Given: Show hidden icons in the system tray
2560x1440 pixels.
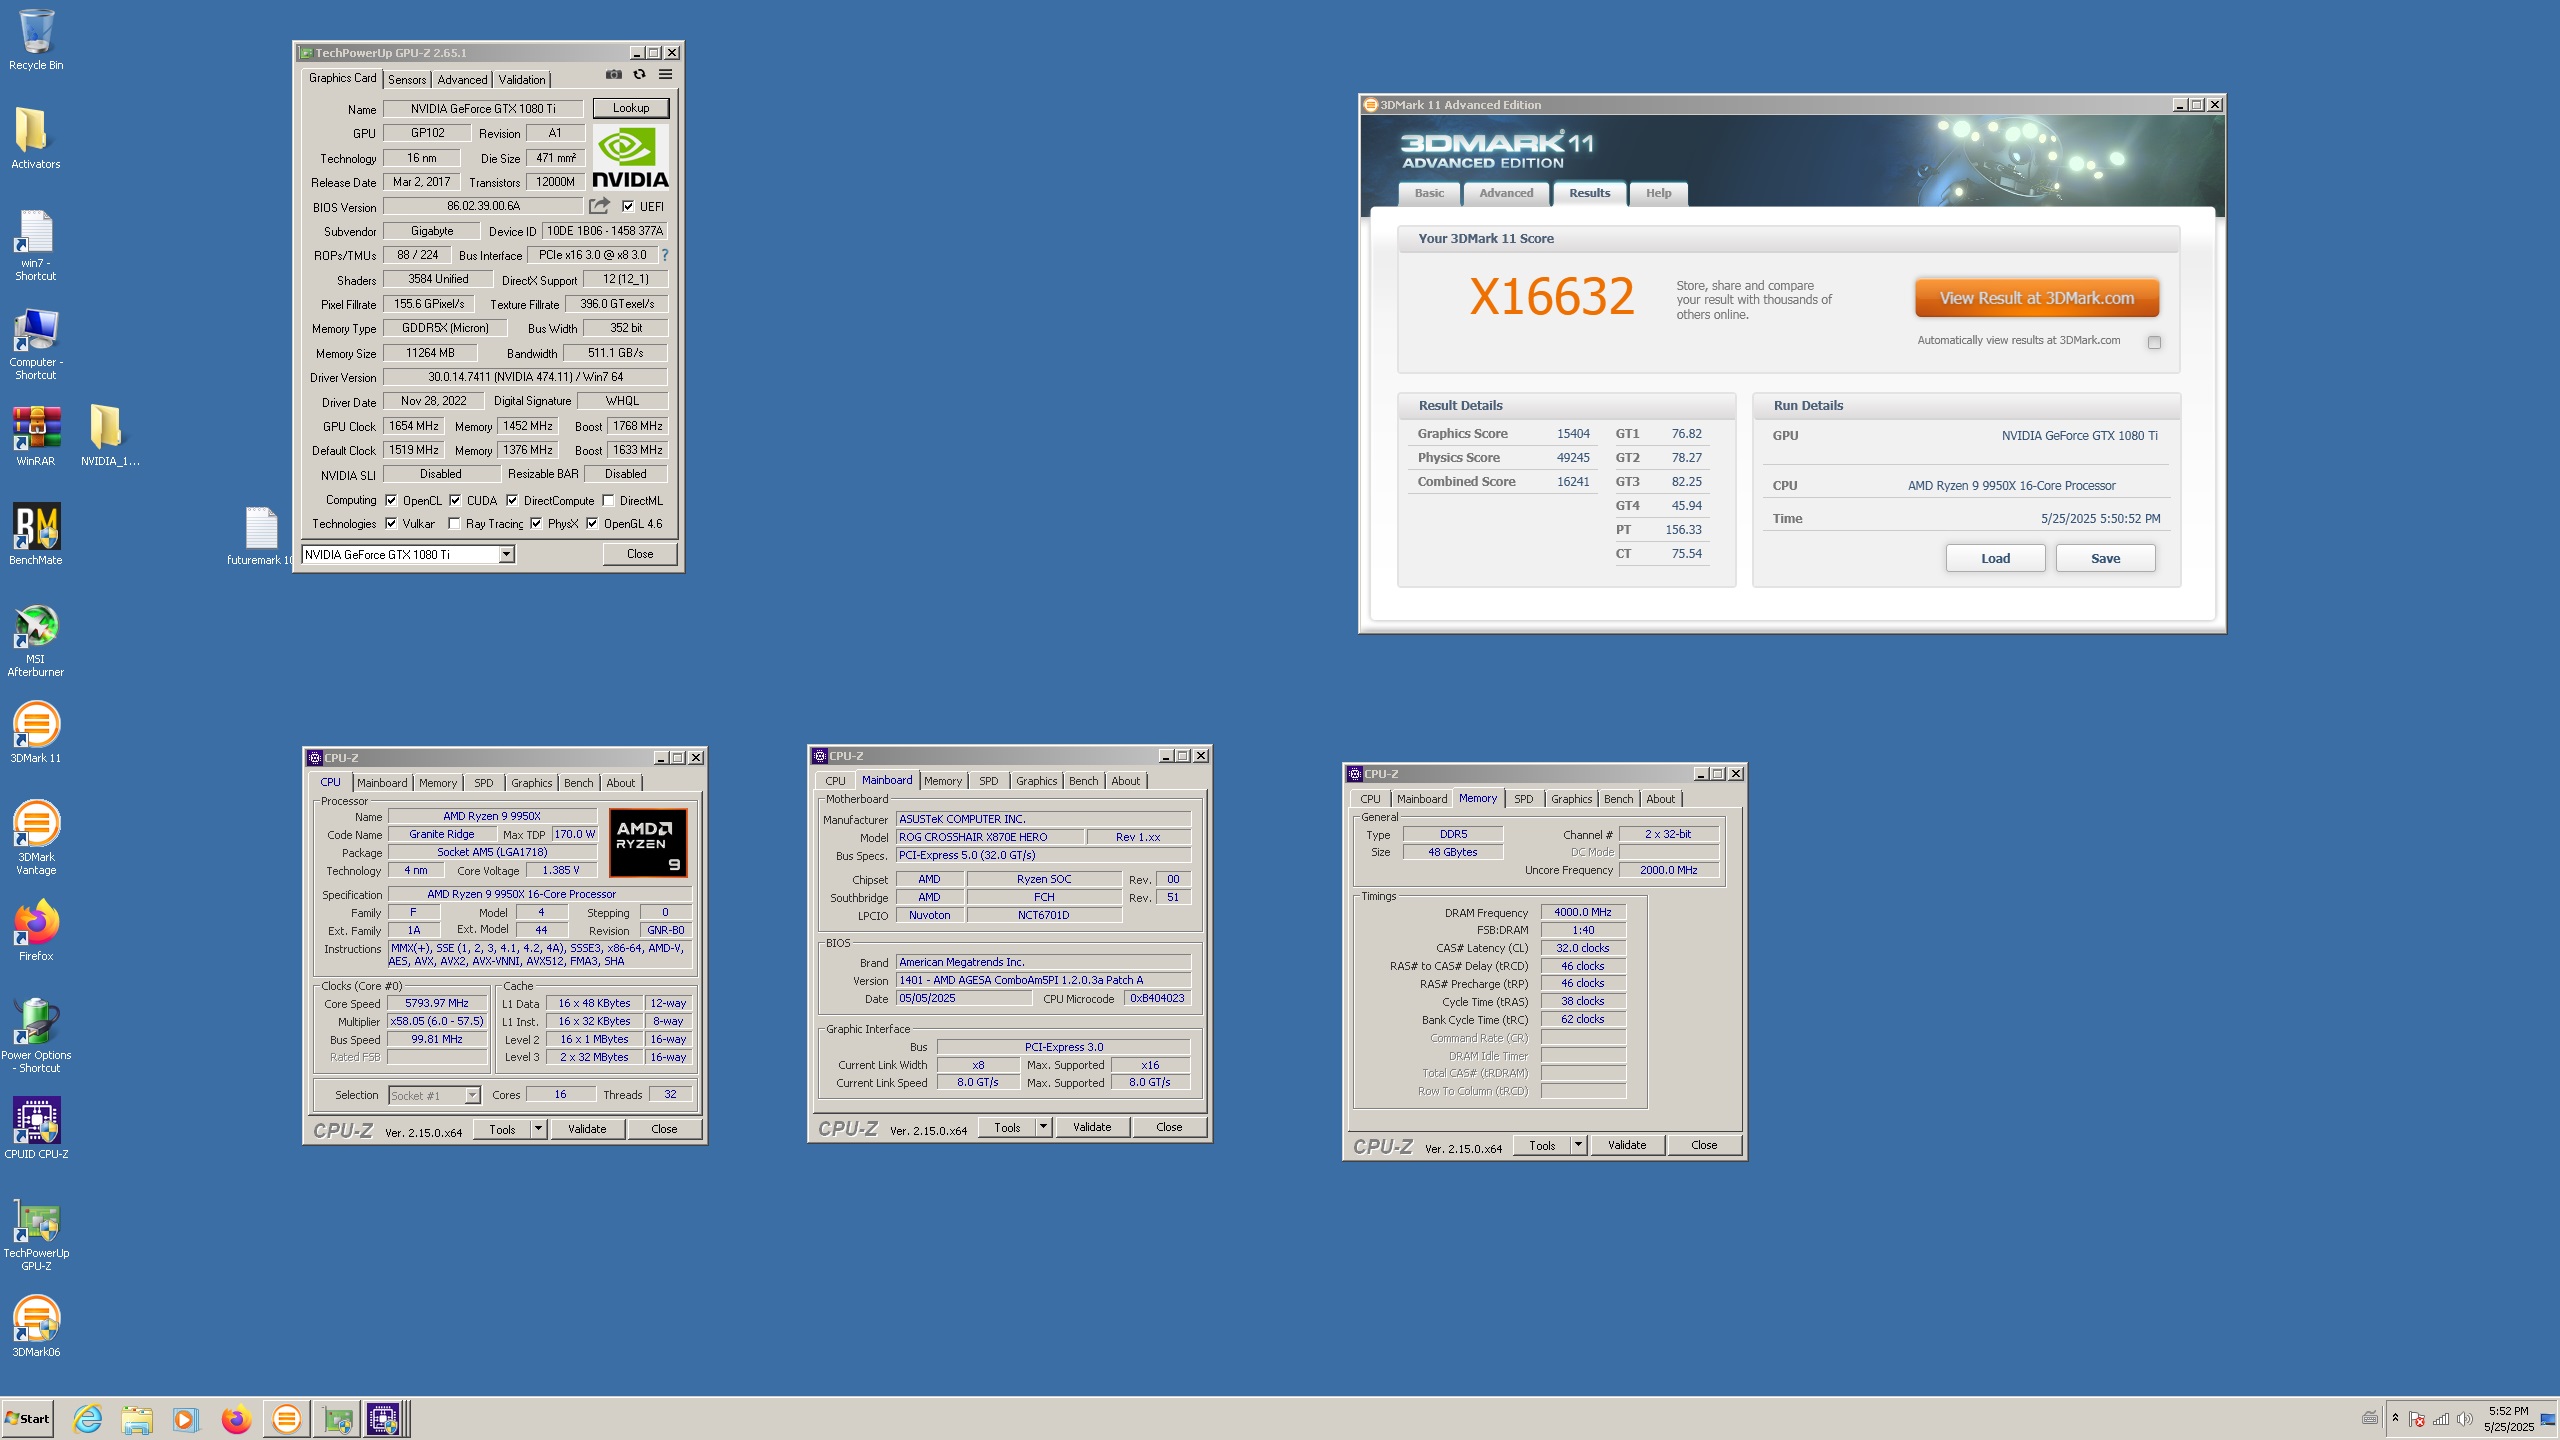Looking at the screenshot, I should click(x=2395, y=1418).
